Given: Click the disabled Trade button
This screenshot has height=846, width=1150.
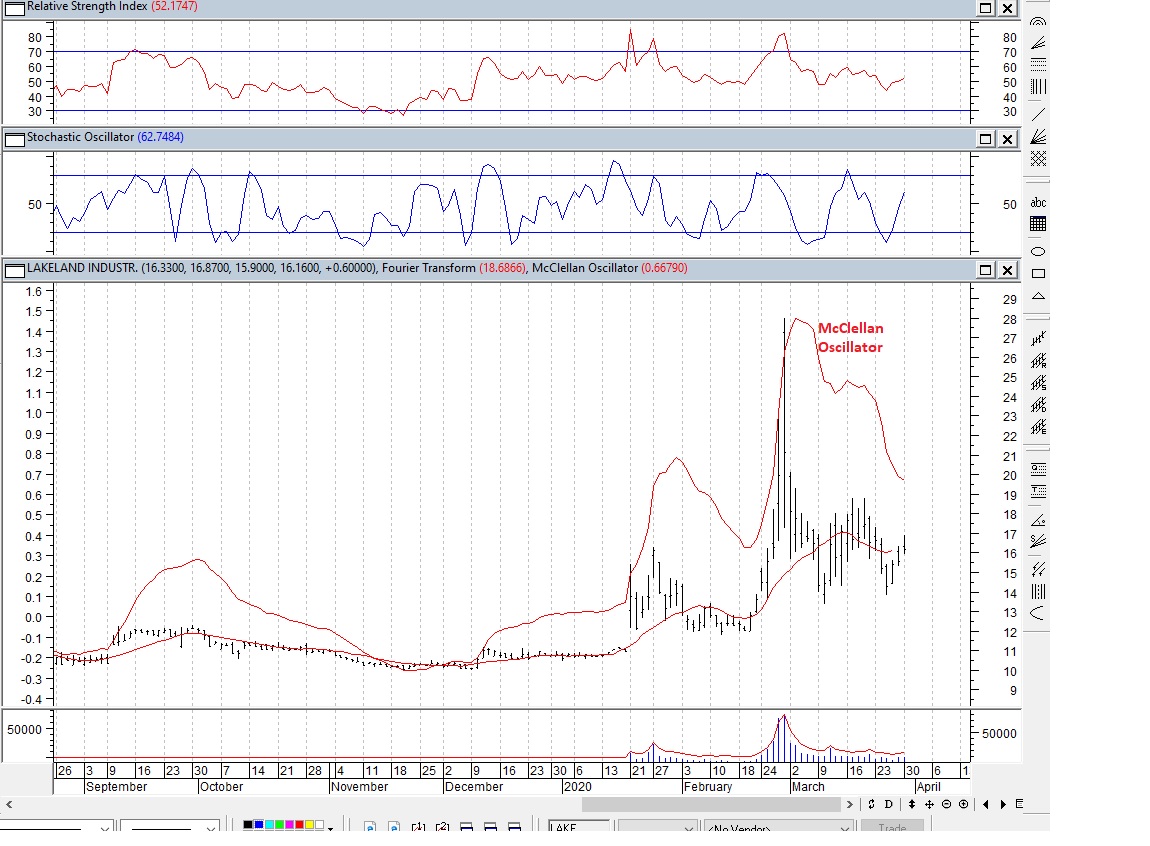Looking at the screenshot, I should click(x=892, y=828).
